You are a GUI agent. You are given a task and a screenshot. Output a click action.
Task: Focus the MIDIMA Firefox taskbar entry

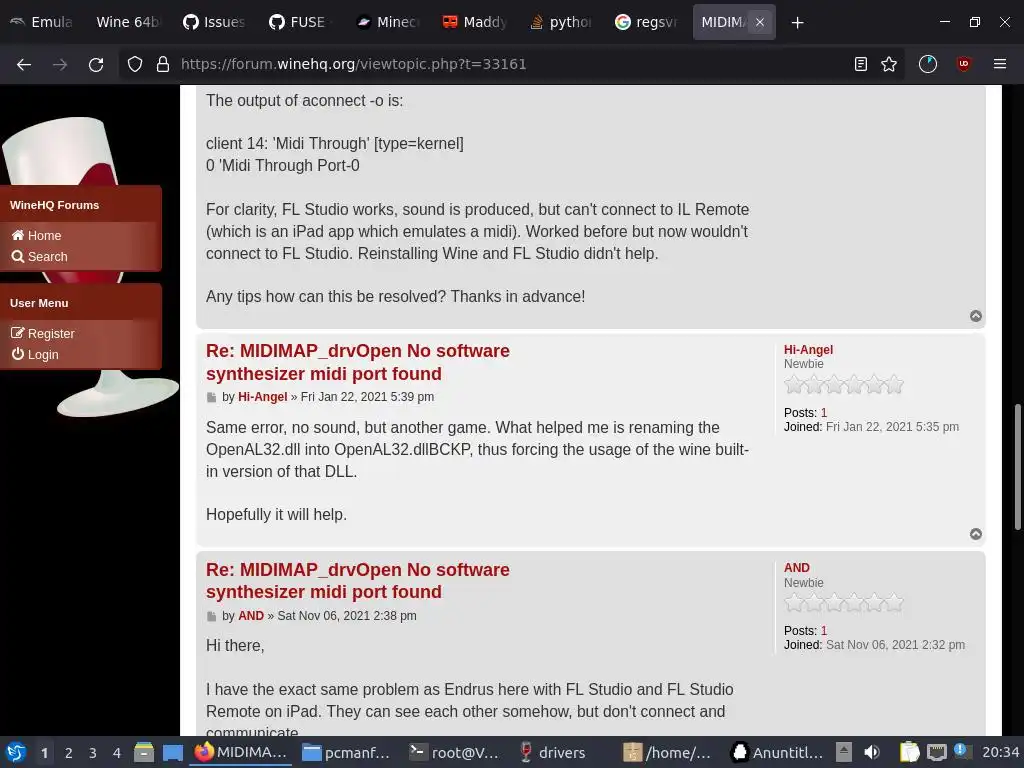pyautogui.click(x=241, y=752)
